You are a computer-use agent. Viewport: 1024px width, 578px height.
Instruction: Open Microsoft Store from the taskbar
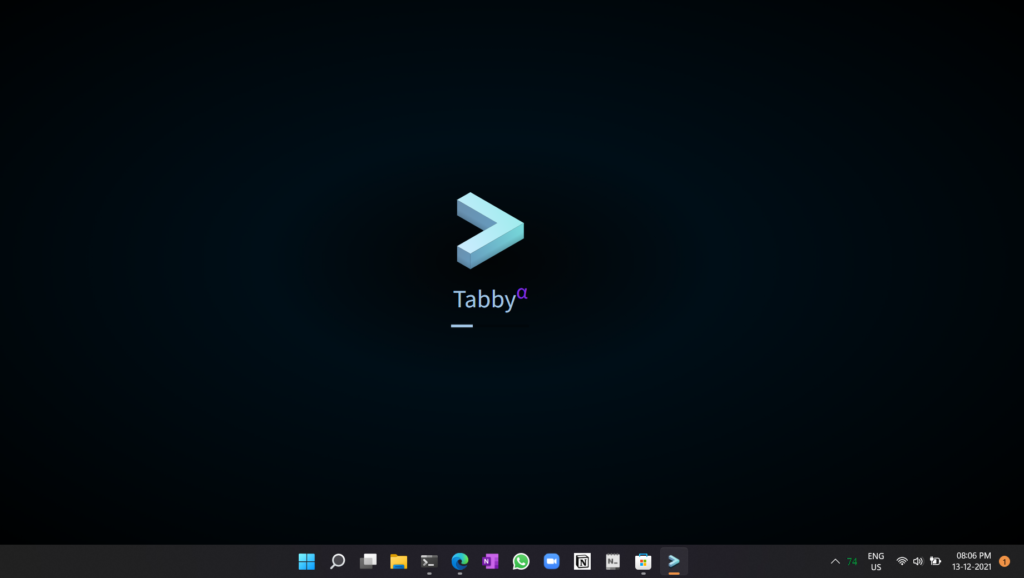click(x=643, y=561)
